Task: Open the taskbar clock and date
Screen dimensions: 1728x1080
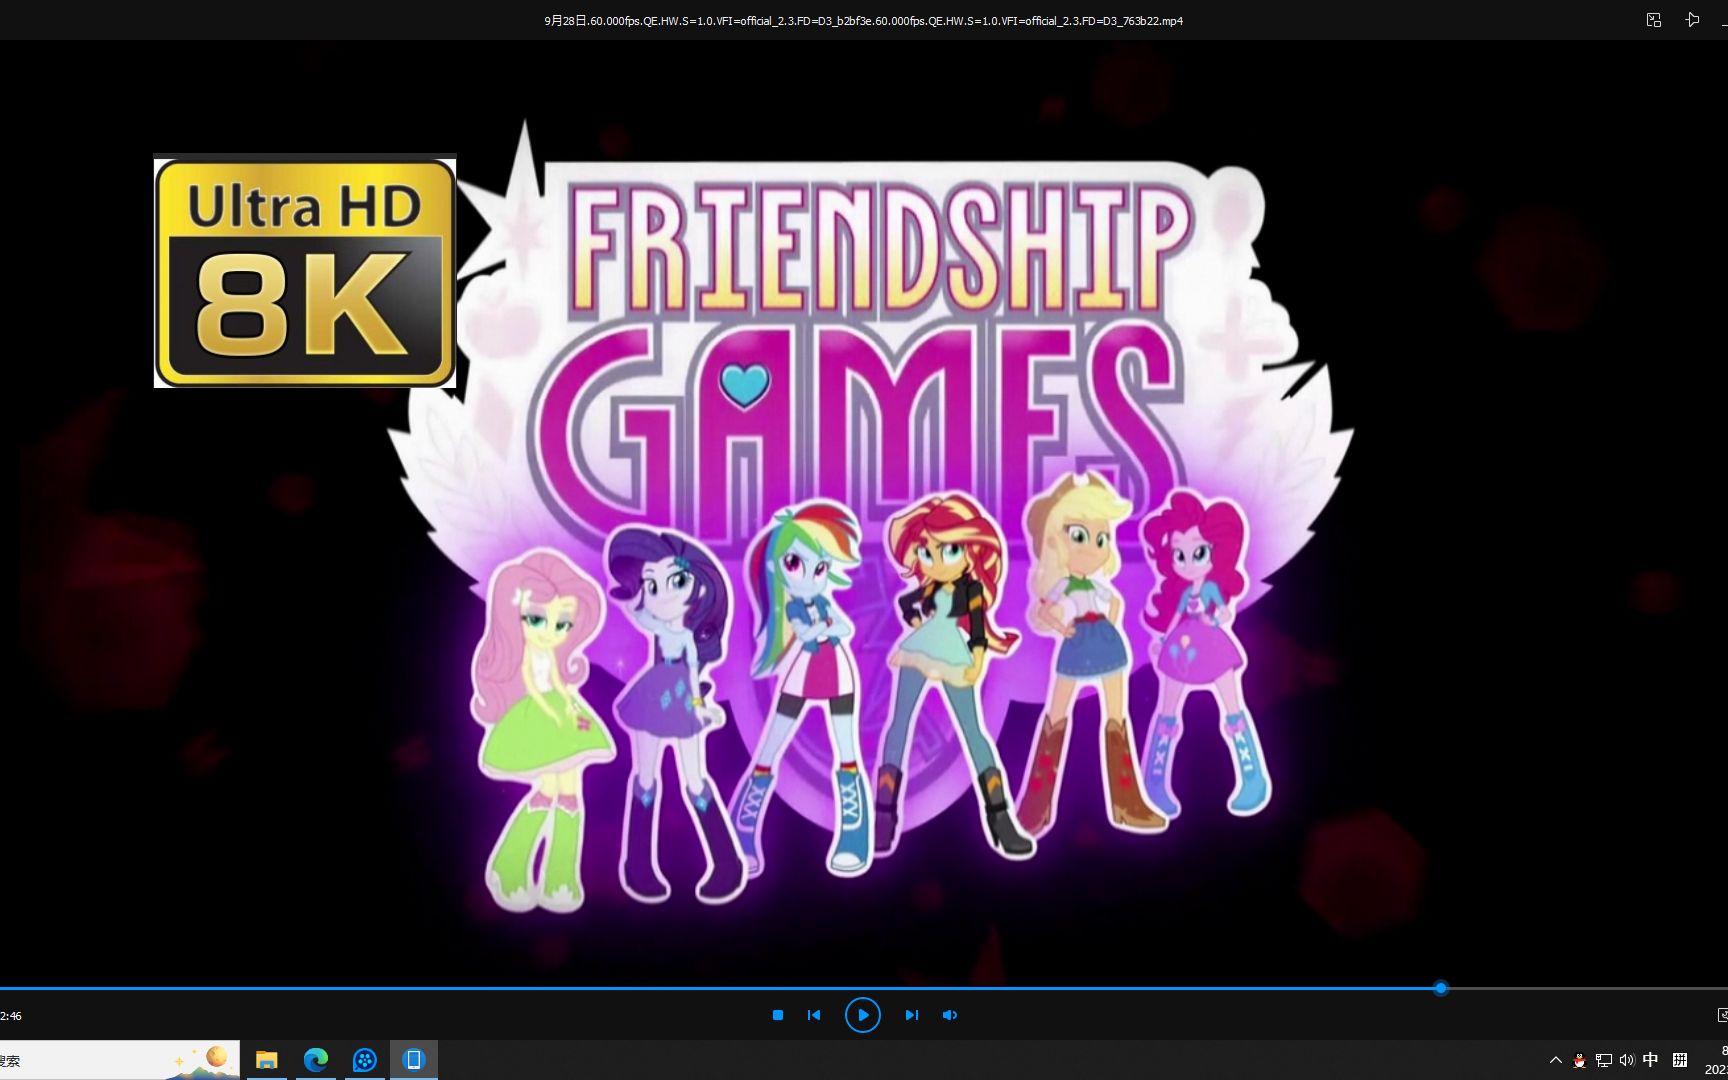Action: [x=1716, y=1060]
